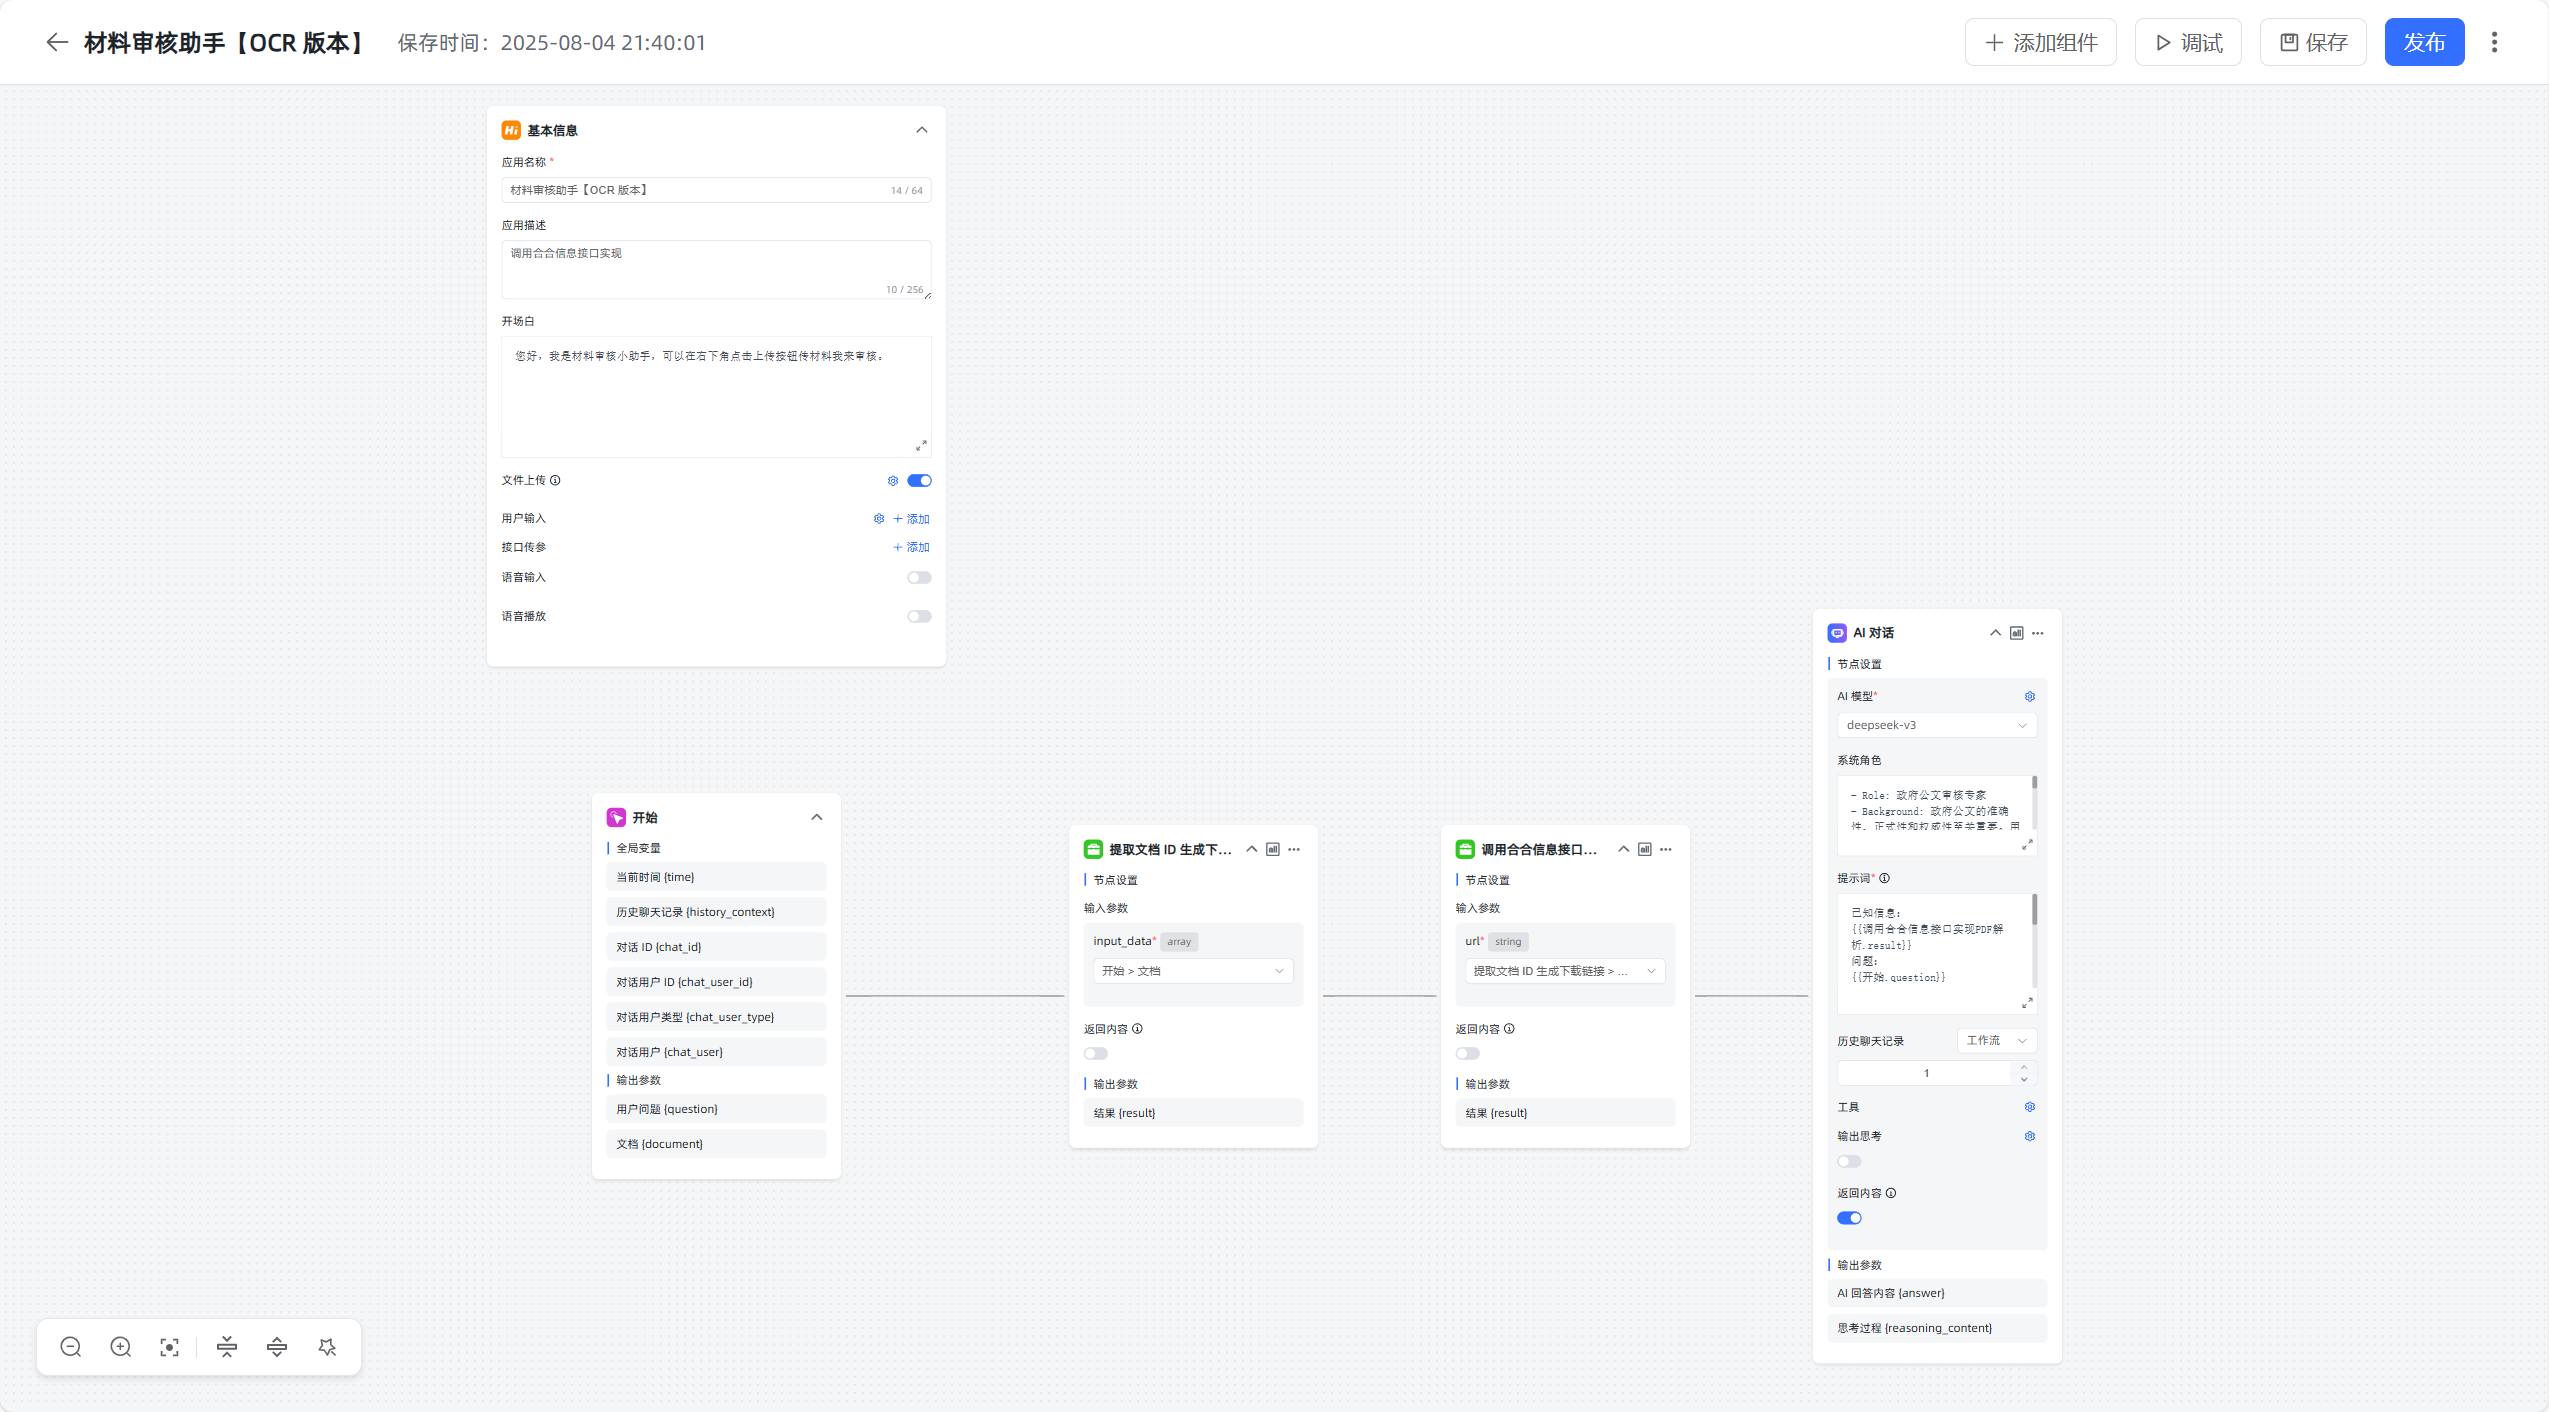This screenshot has height=1412, width=2549.
Task: Open more options for 调用合合信息接口 node
Action: pyautogui.click(x=1666, y=849)
